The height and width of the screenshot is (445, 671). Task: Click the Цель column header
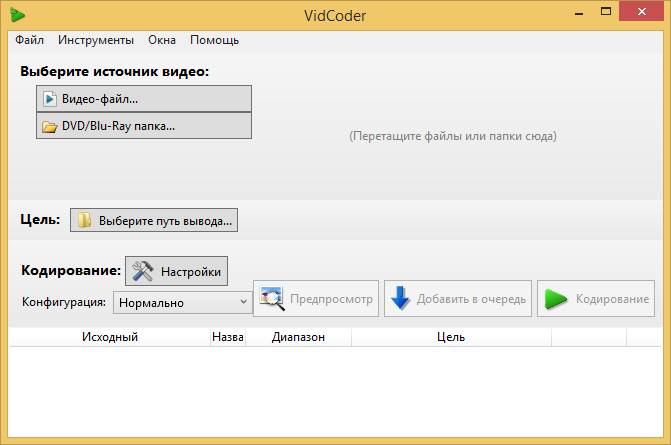[450, 337]
